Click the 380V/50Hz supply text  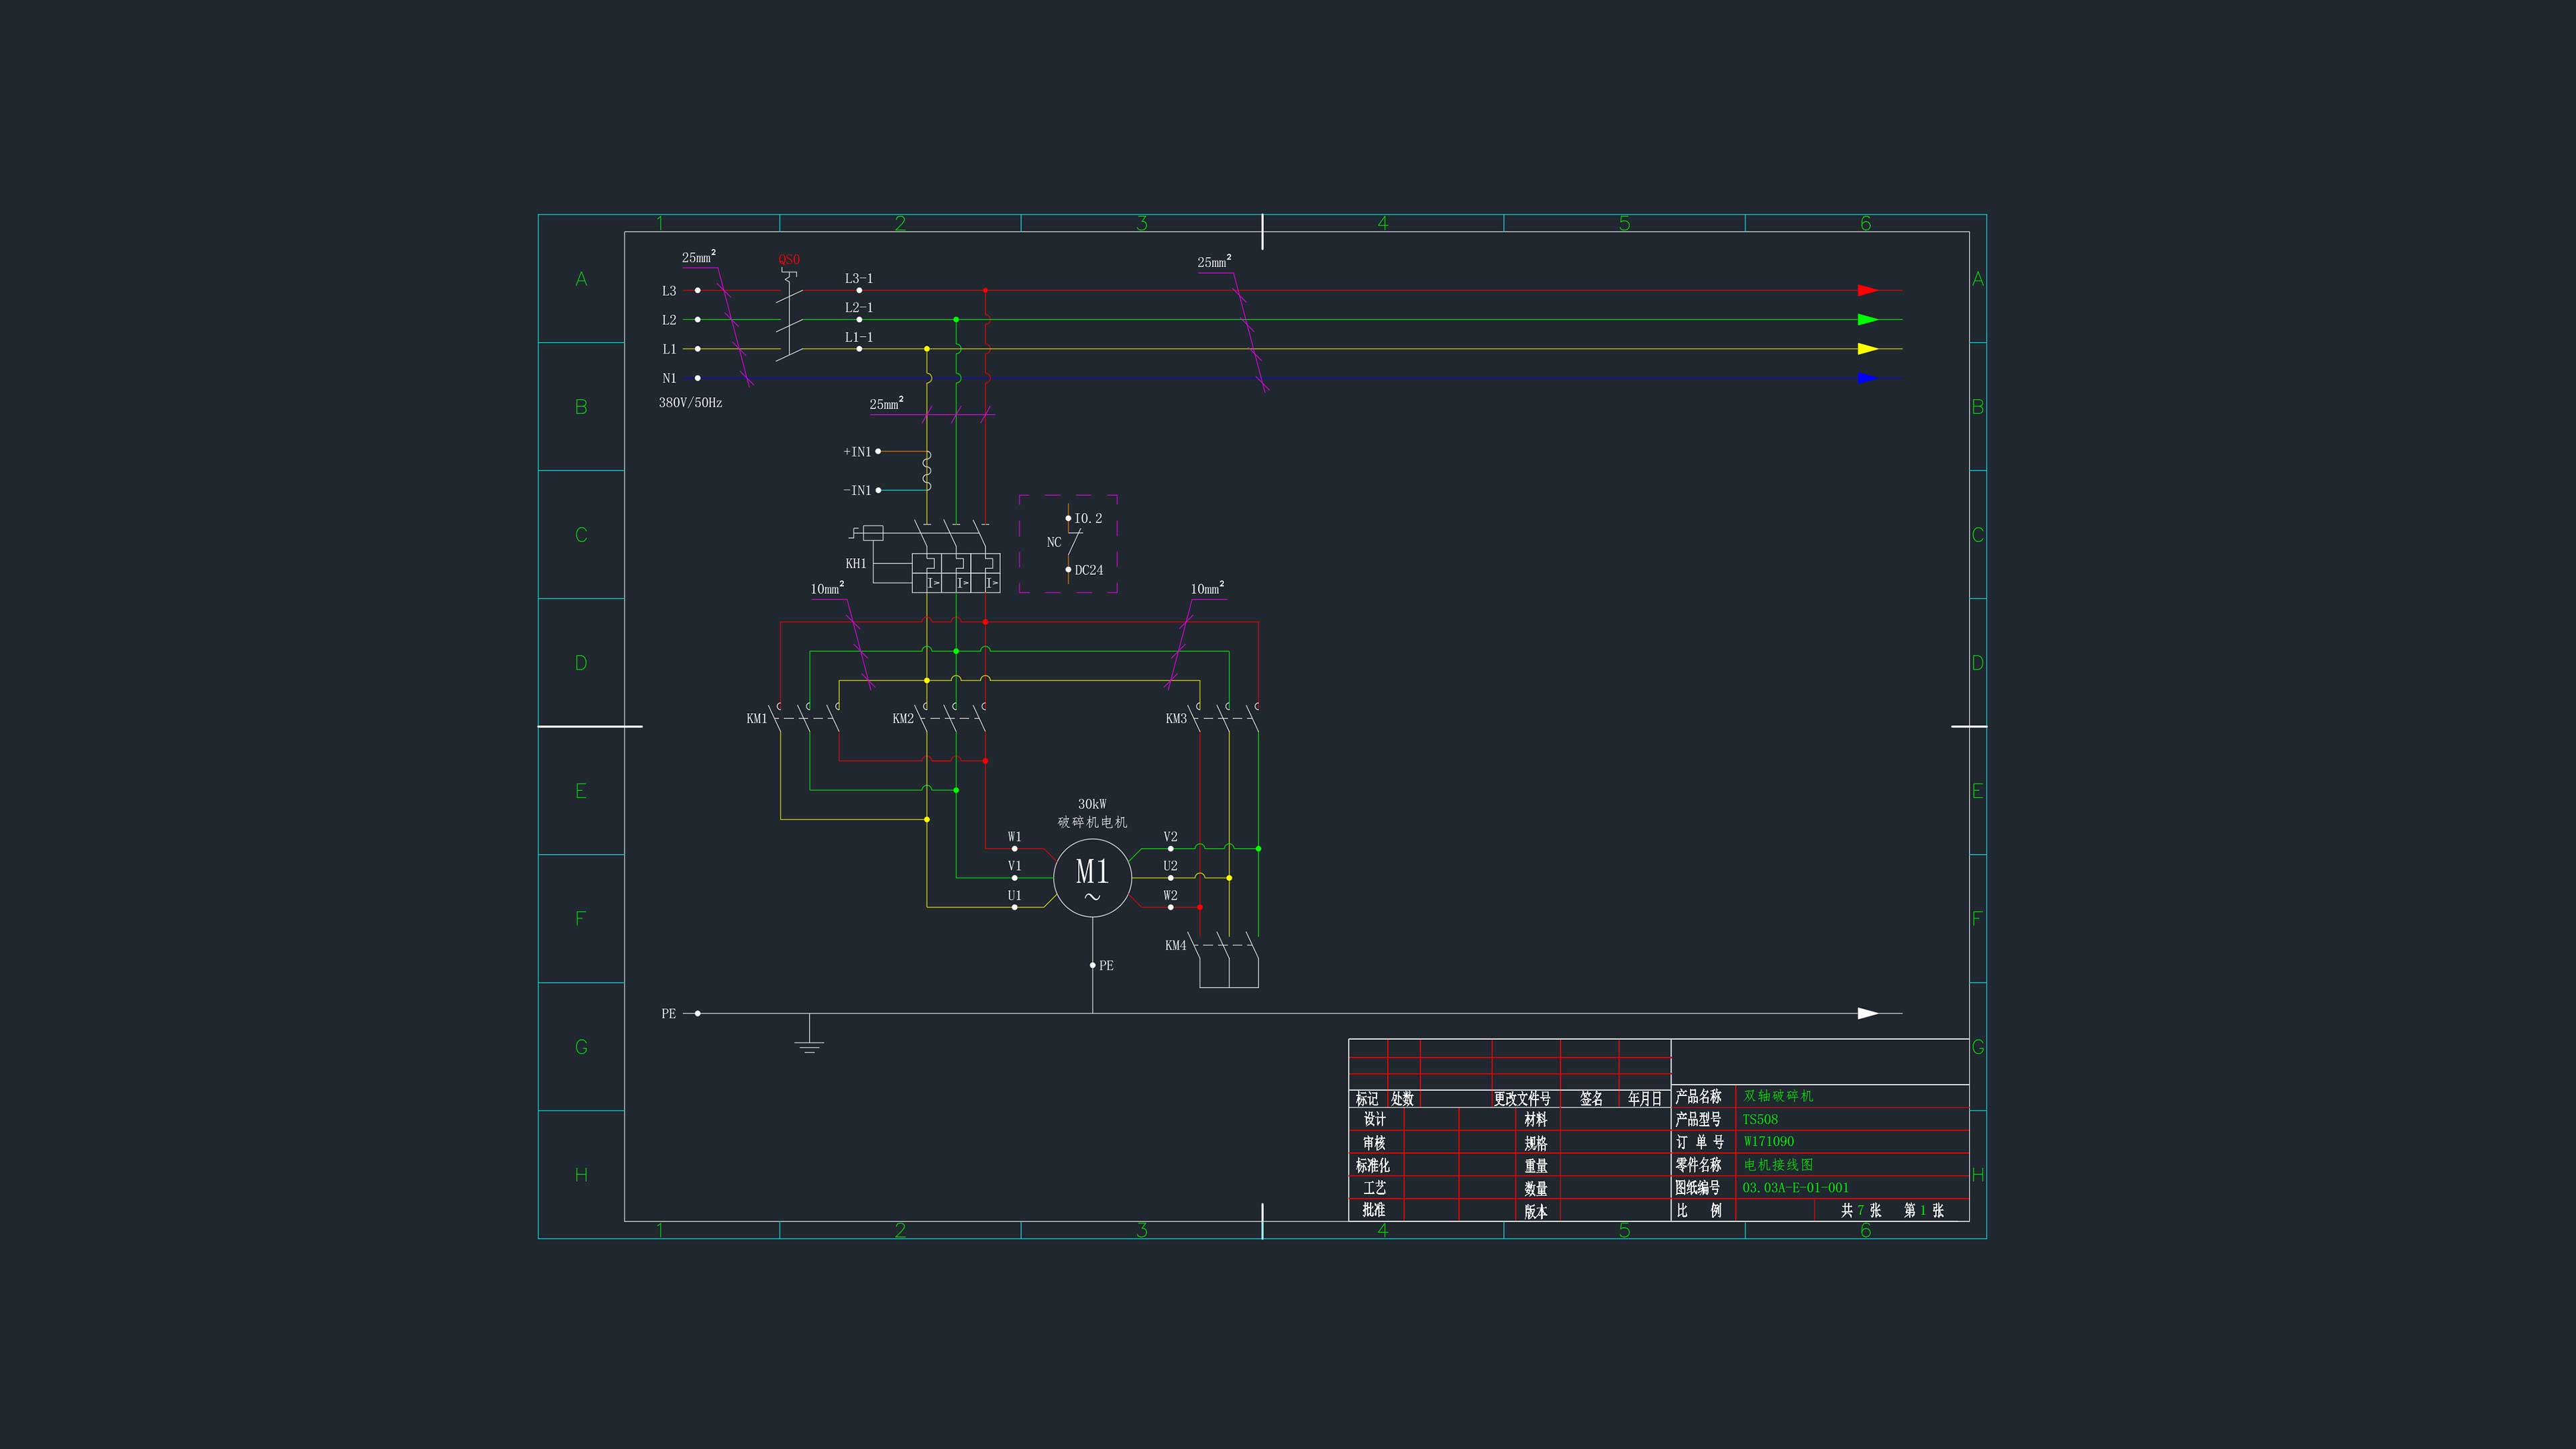pos(690,402)
